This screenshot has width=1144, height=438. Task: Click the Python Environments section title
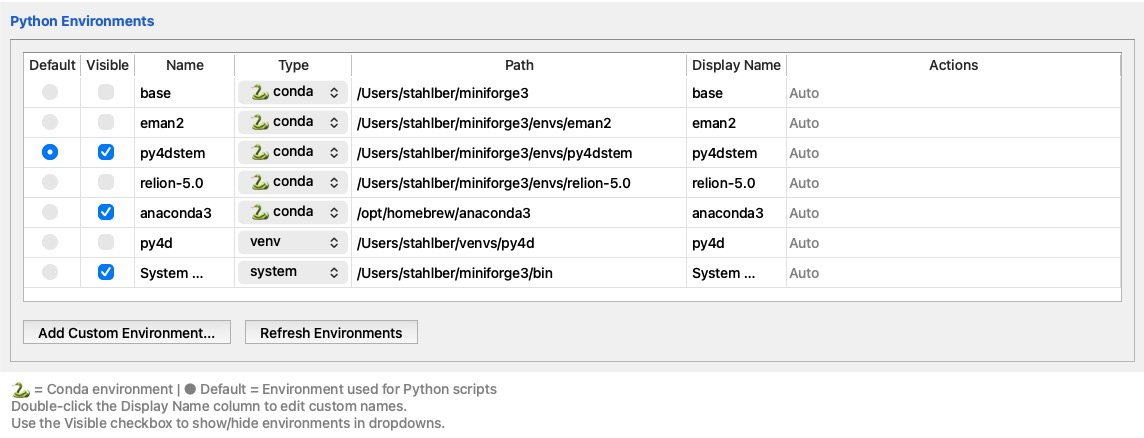point(82,21)
